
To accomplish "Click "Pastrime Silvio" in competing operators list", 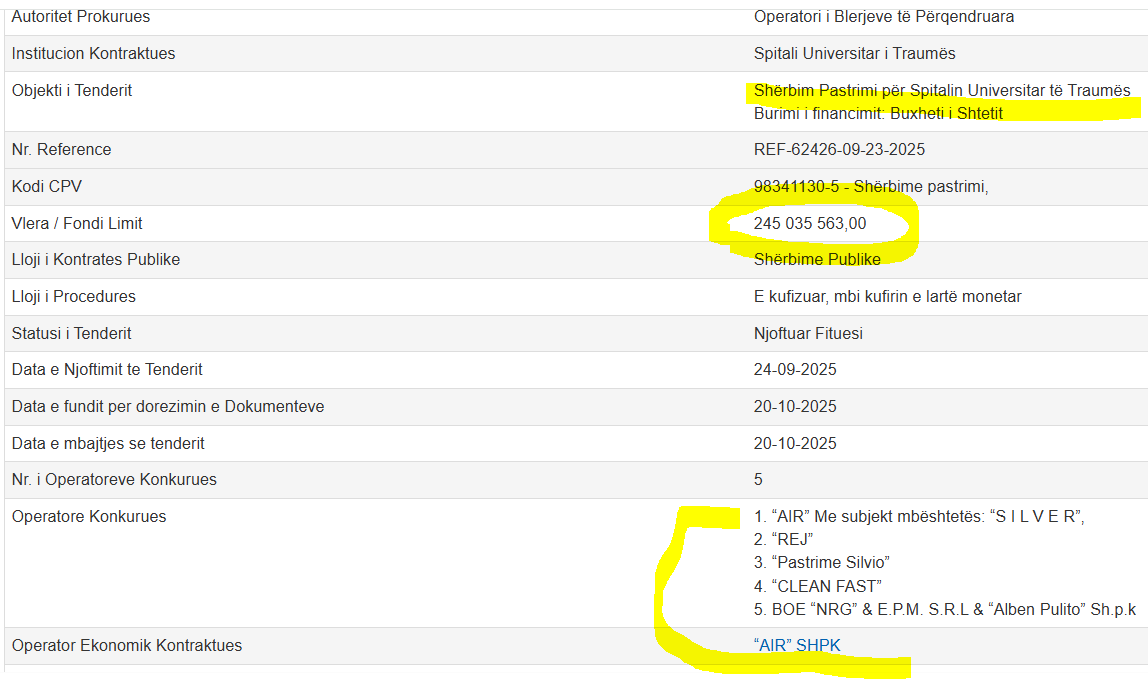I will (x=821, y=563).
